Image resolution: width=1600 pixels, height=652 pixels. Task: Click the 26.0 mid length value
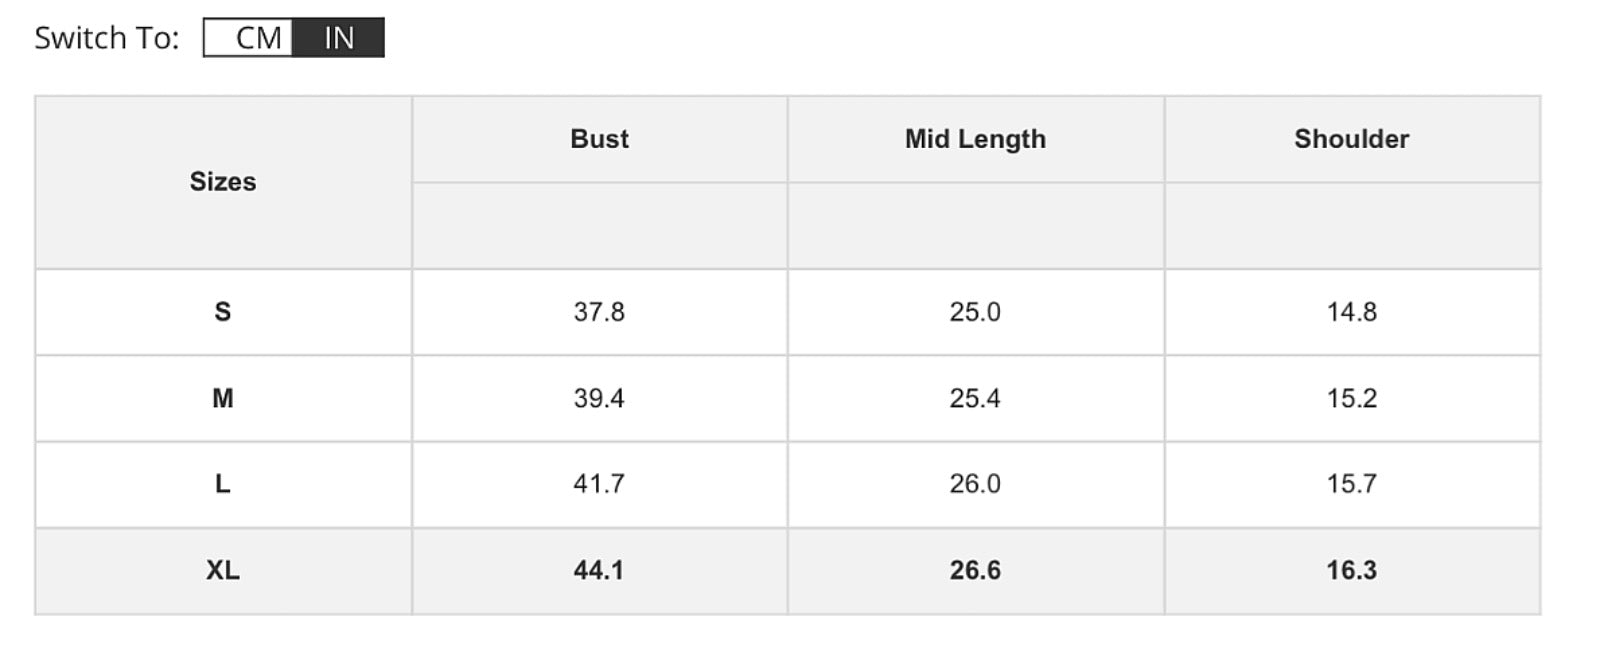(975, 484)
